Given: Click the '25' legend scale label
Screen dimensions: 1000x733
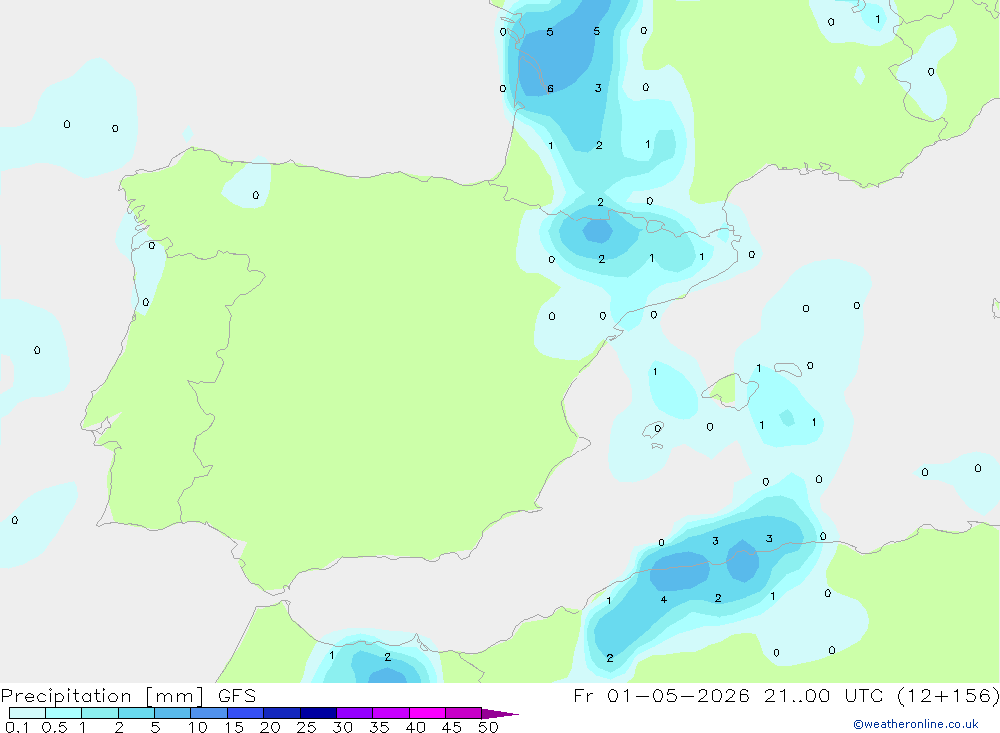Looking at the screenshot, I should click(x=306, y=727).
